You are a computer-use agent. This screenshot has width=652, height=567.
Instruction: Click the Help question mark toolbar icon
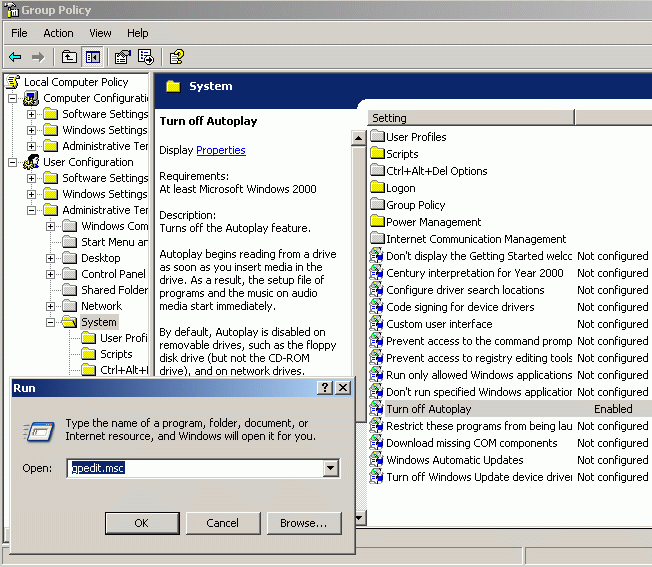[x=175, y=57]
